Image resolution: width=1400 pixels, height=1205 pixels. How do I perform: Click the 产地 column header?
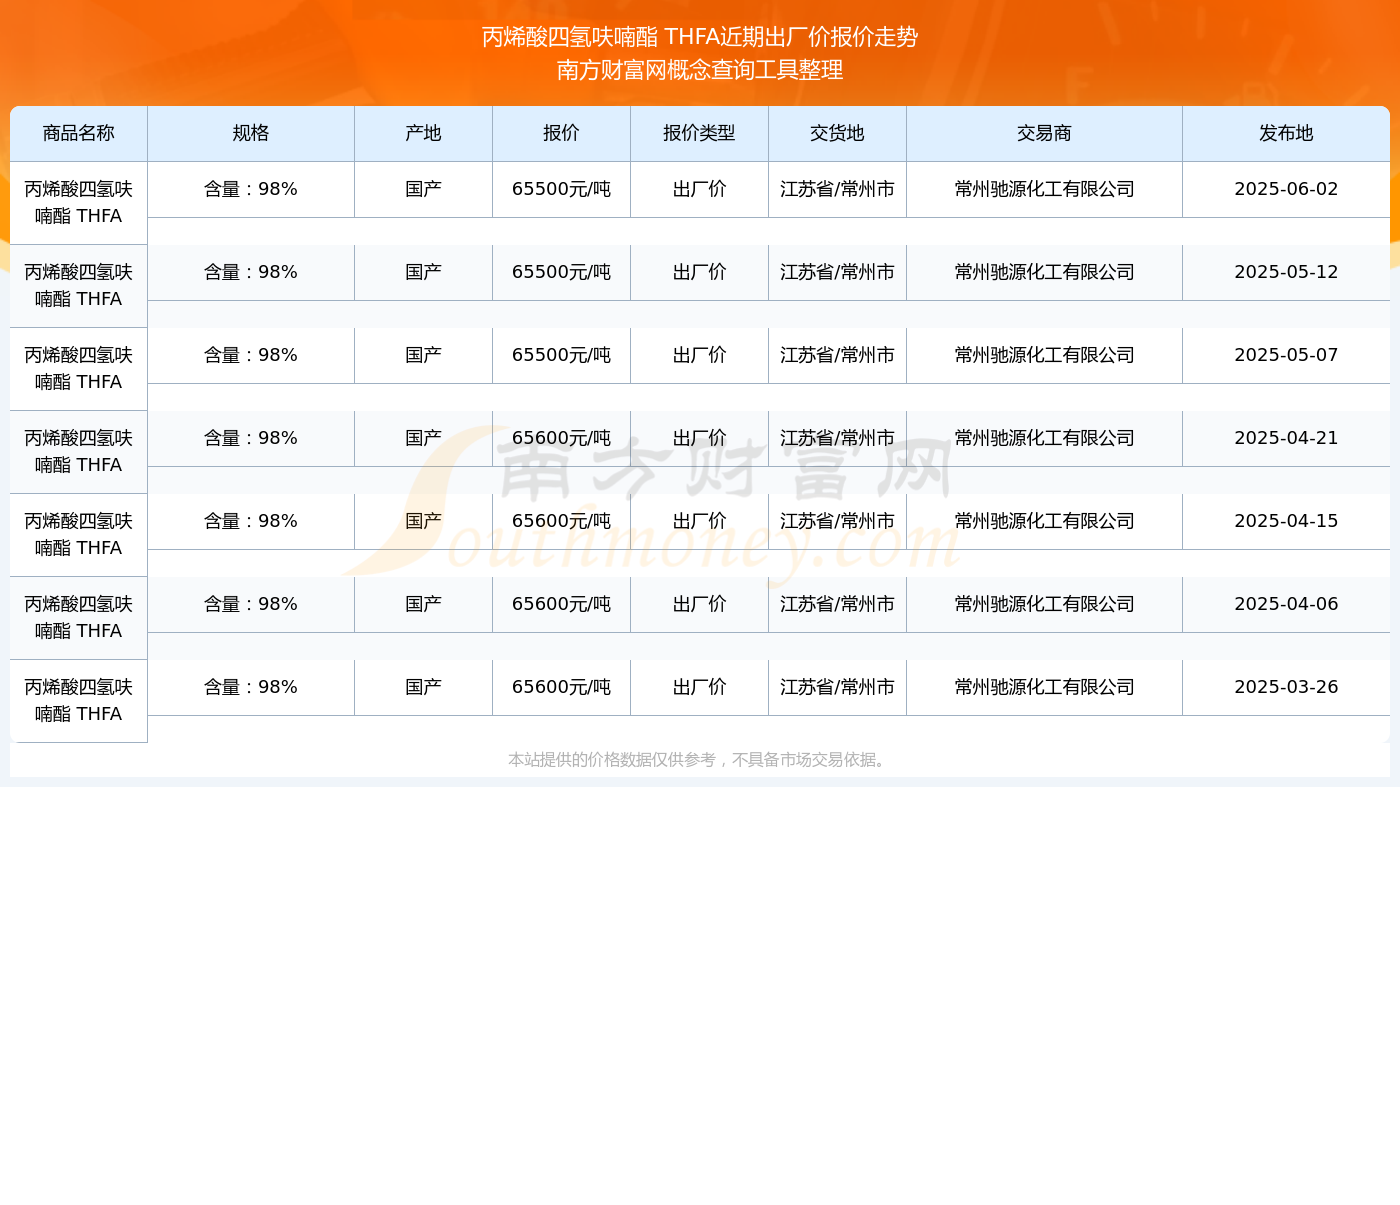pyautogui.click(x=423, y=133)
